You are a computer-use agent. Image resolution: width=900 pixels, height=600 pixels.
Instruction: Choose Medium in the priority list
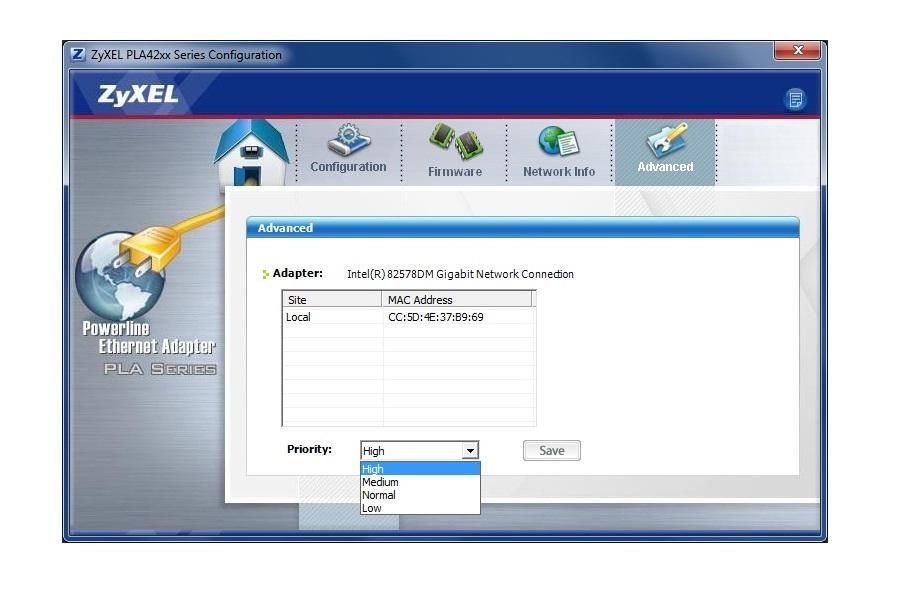(420, 482)
